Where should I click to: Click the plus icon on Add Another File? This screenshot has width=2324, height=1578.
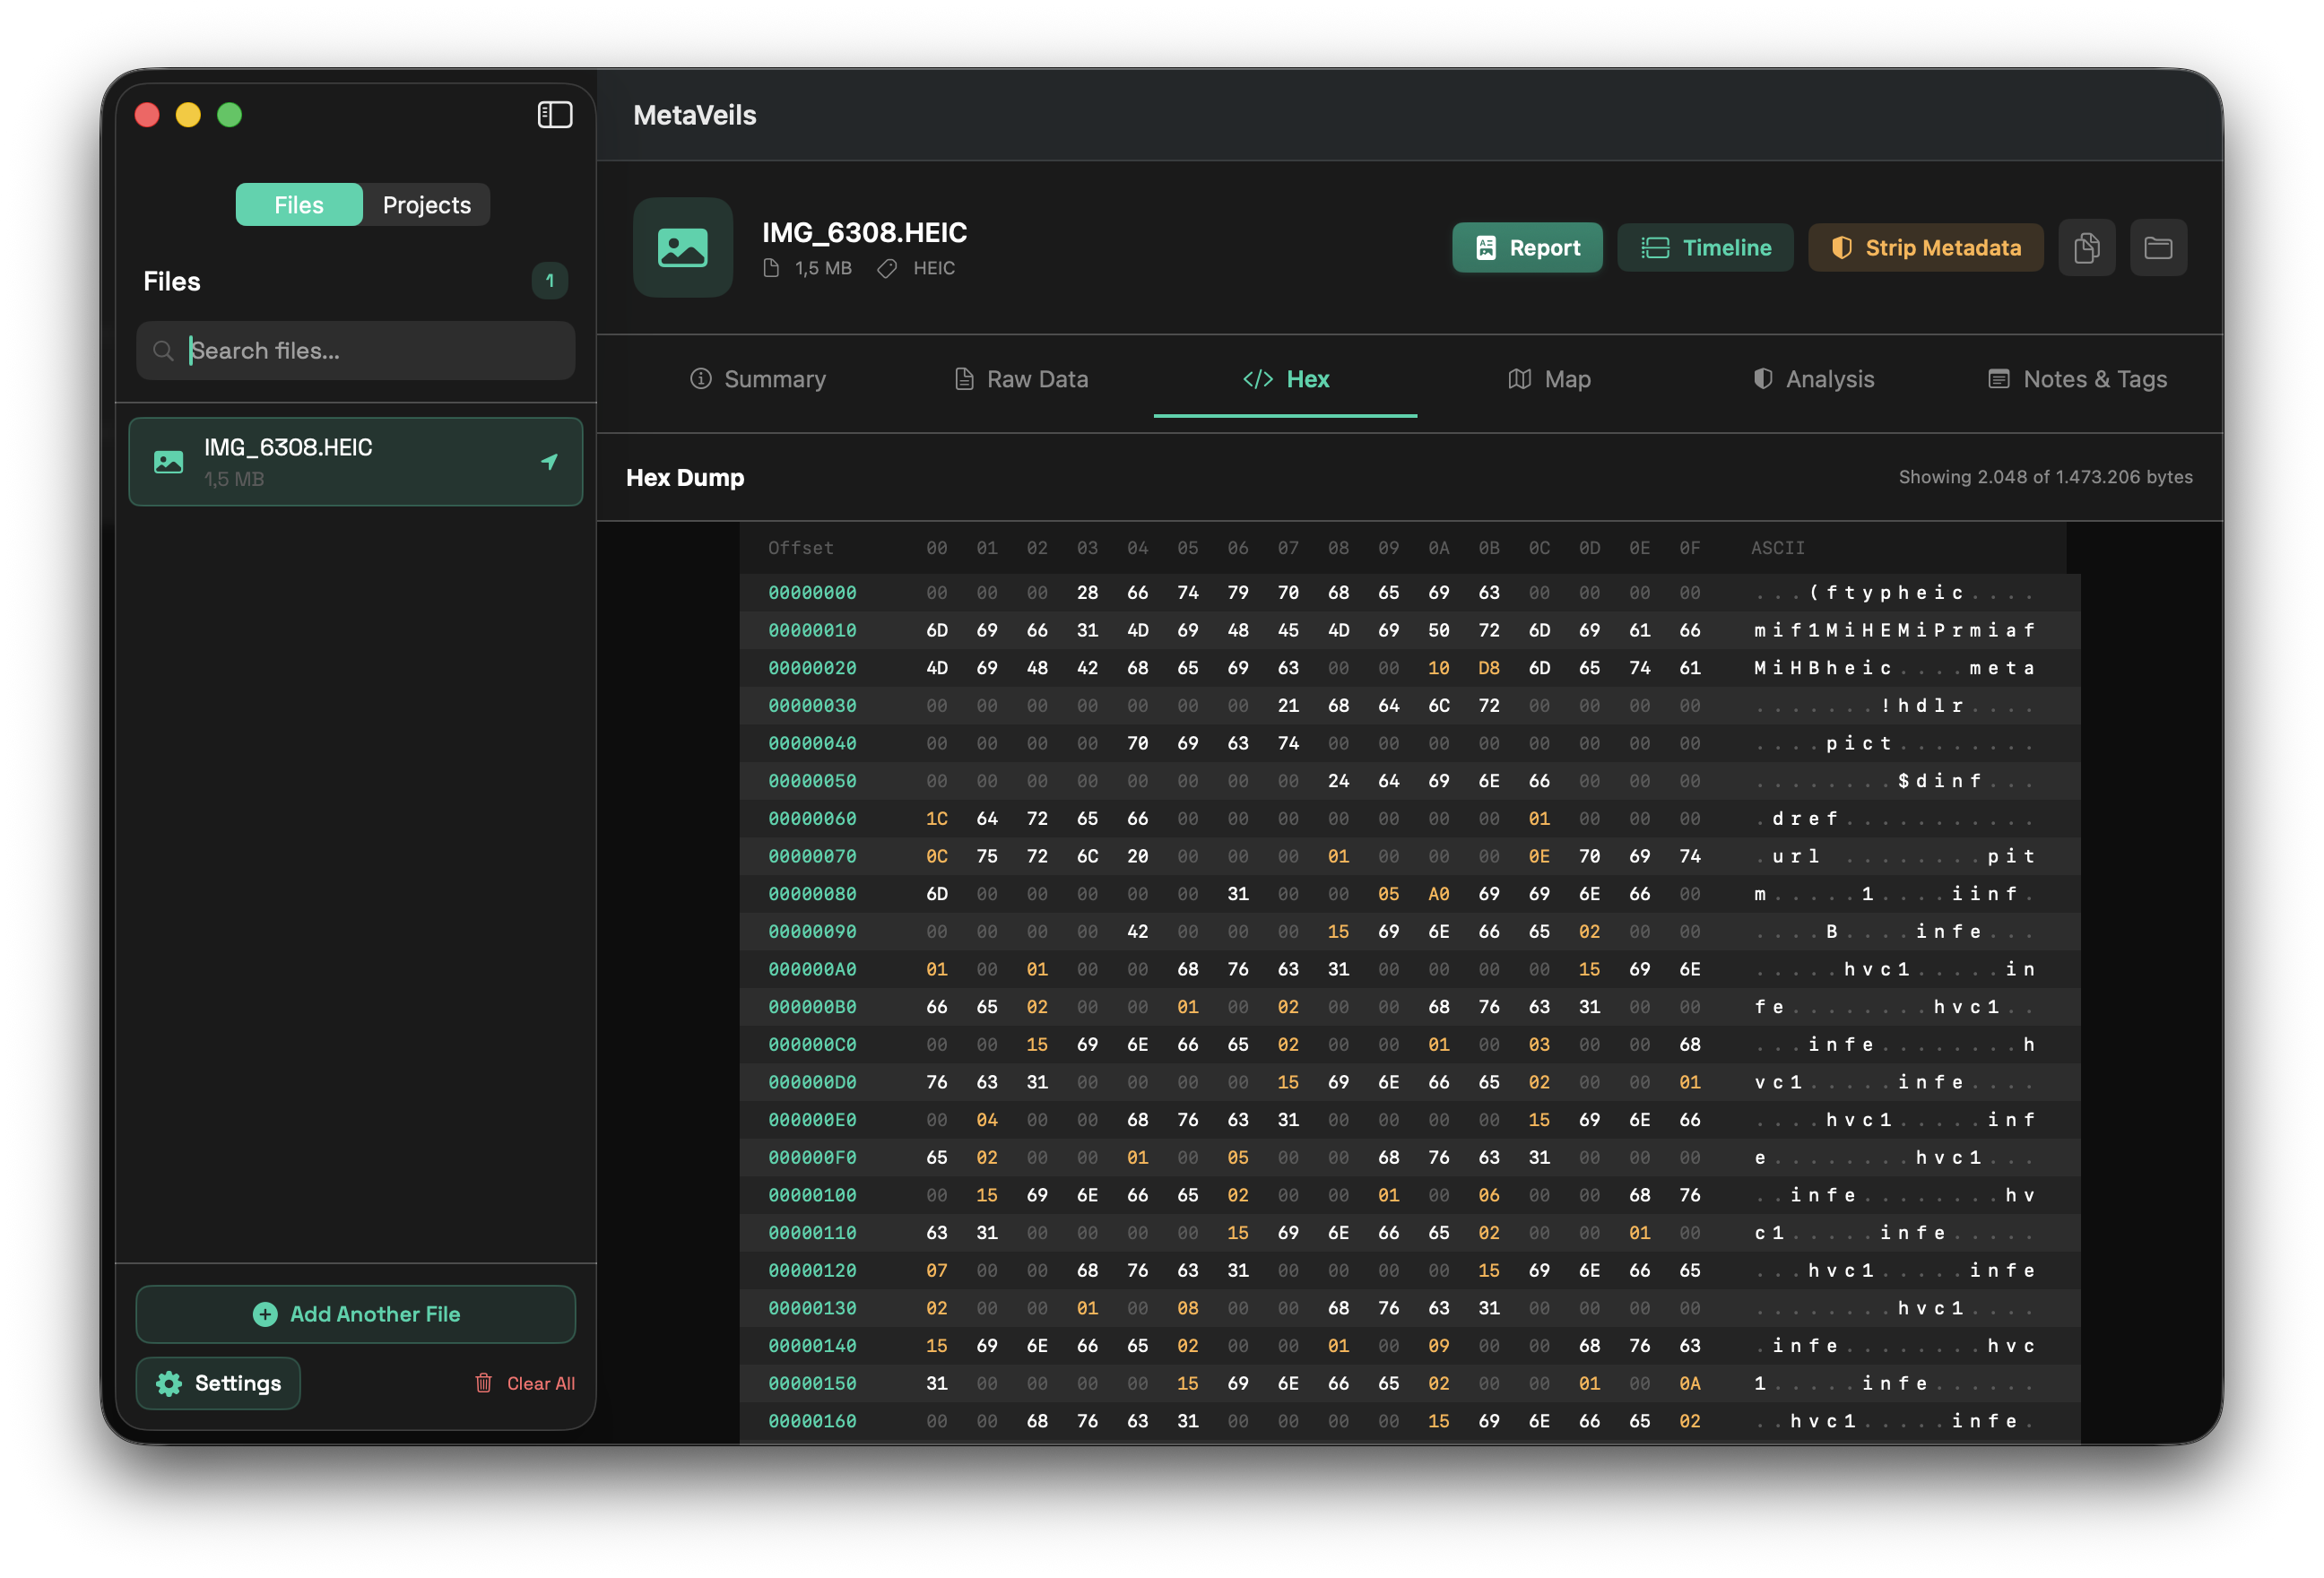[265, 1314]
